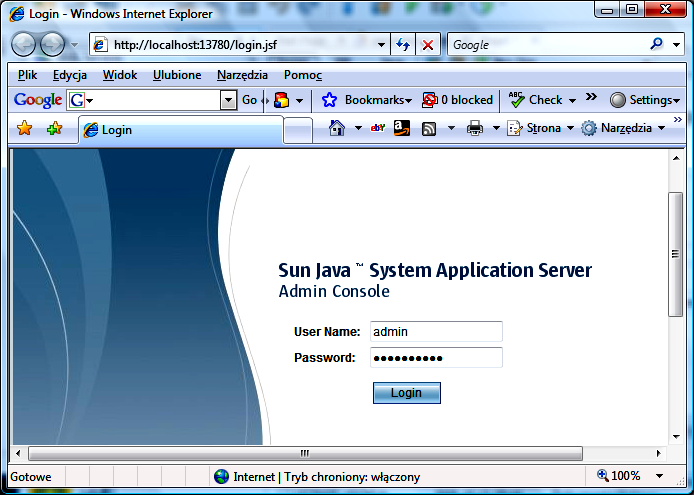Image resolution: width=694 pixels, height=495 pixels.
Task: Click the RSS feeds icon
Action: (x=429, y=128)
